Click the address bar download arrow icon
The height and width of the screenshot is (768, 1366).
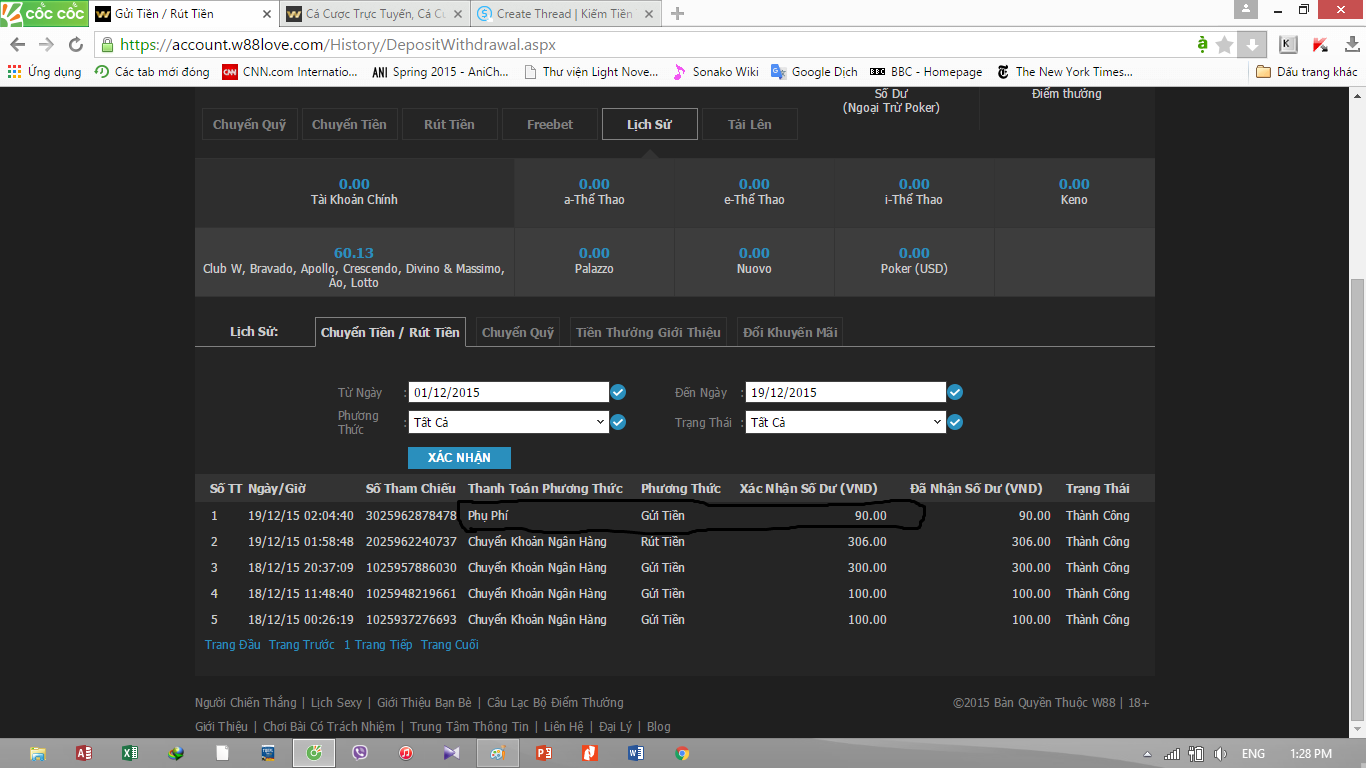pyautogui.click(x=1251, y=45)
